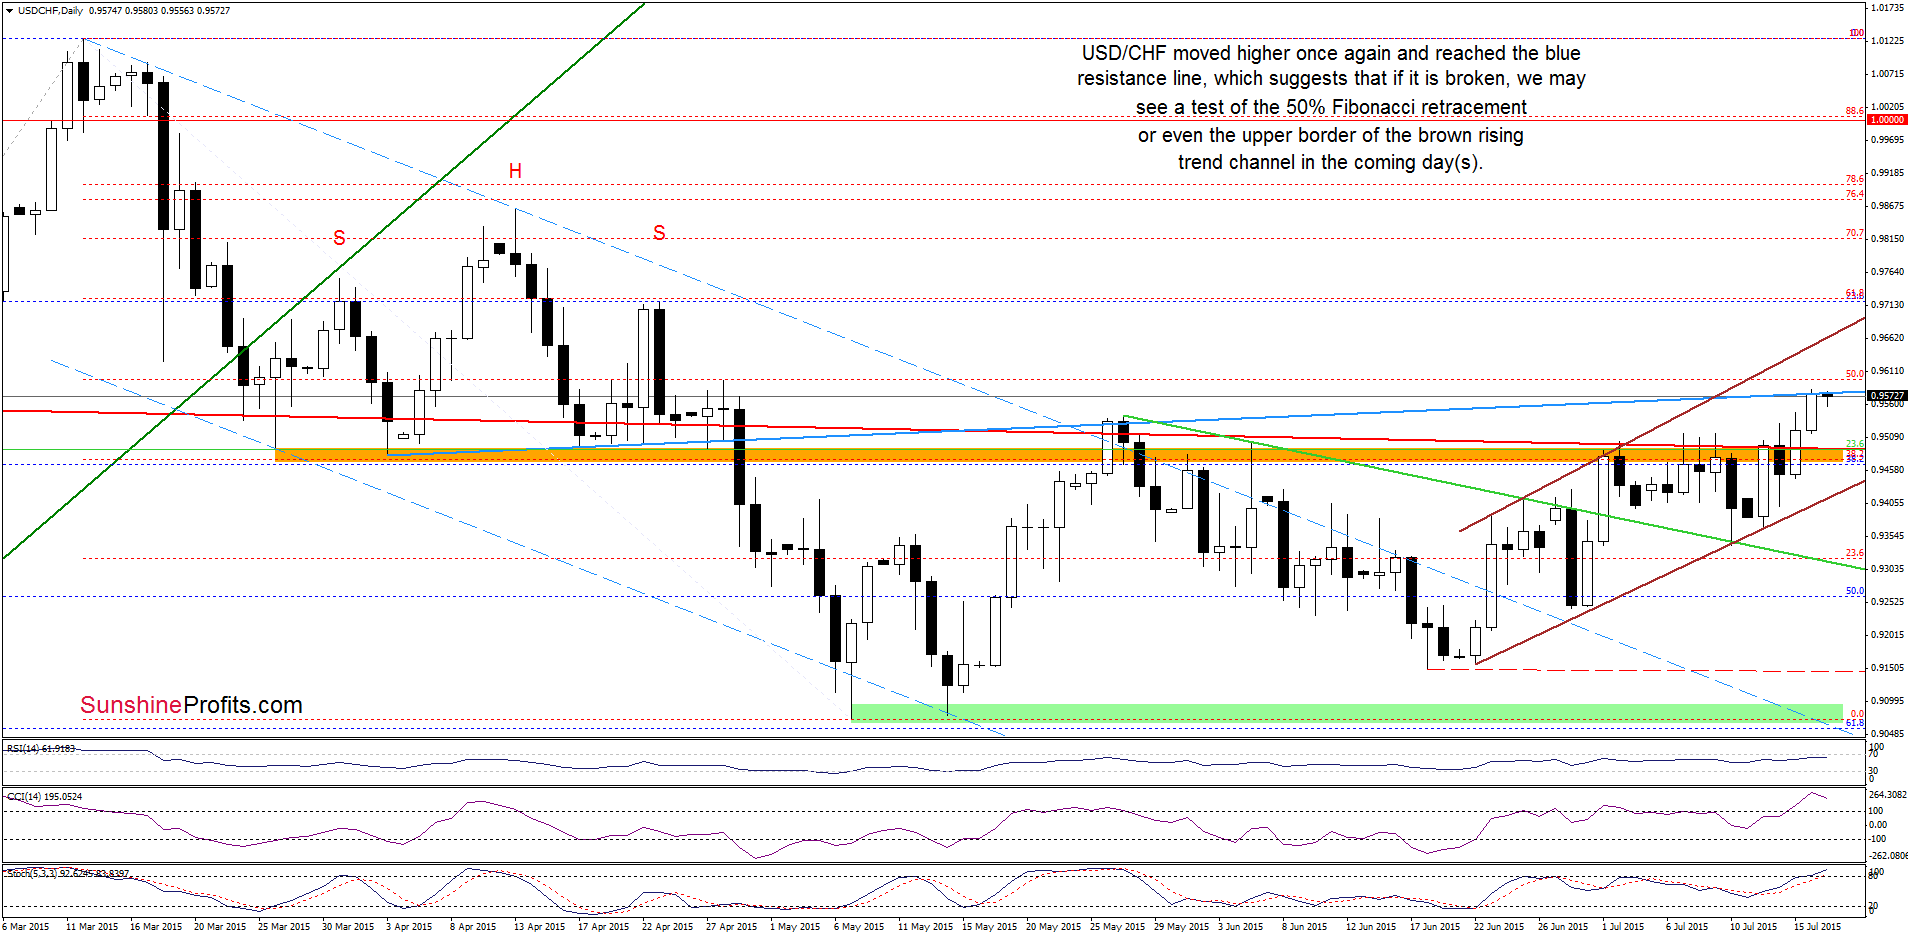The image size is (1908, 935).
Task: Click the 6 Jul 2015 date label
Action: 1687,927
